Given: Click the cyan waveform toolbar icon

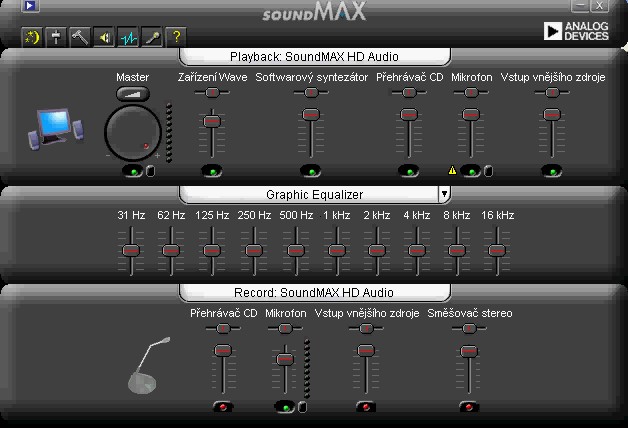Looking at the screenshot, I should point(128,38).
